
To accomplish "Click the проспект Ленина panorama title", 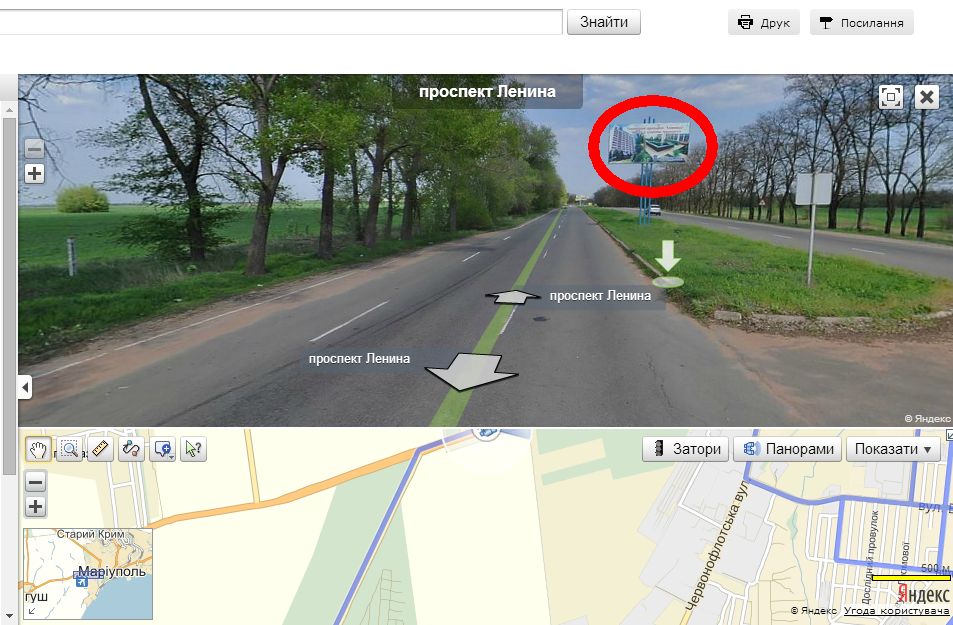I will pyautogui.click(x=487, y=92).
